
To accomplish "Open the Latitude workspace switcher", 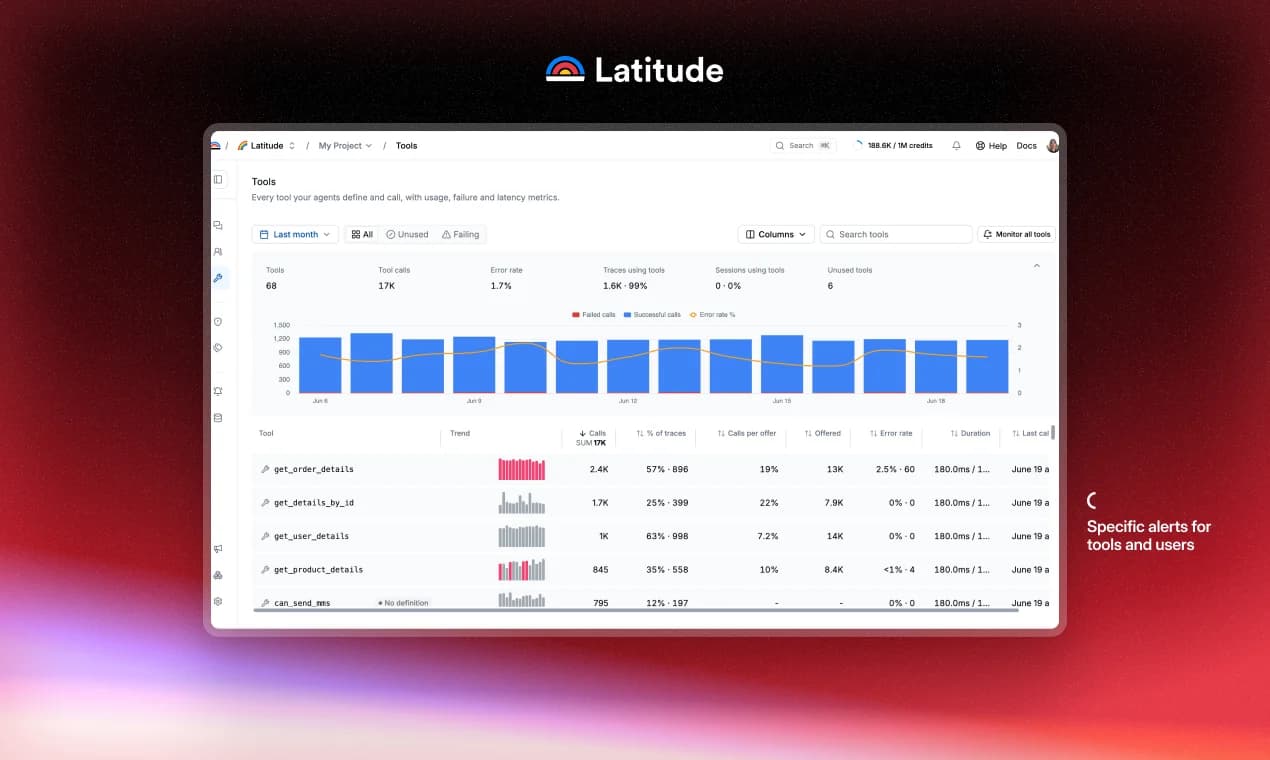I will 267,145.
